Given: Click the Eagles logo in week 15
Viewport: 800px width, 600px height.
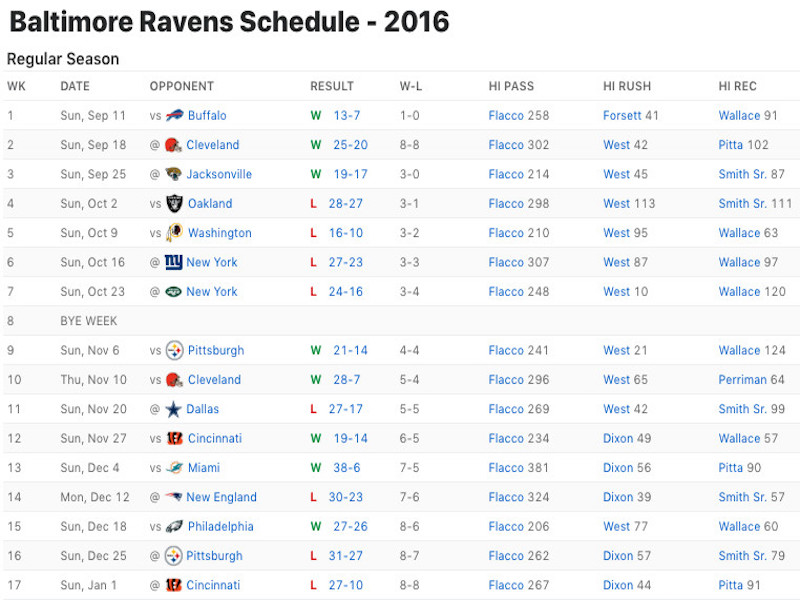Looking at the screenshot, I should pyautogui.click(x=174, y=527).
